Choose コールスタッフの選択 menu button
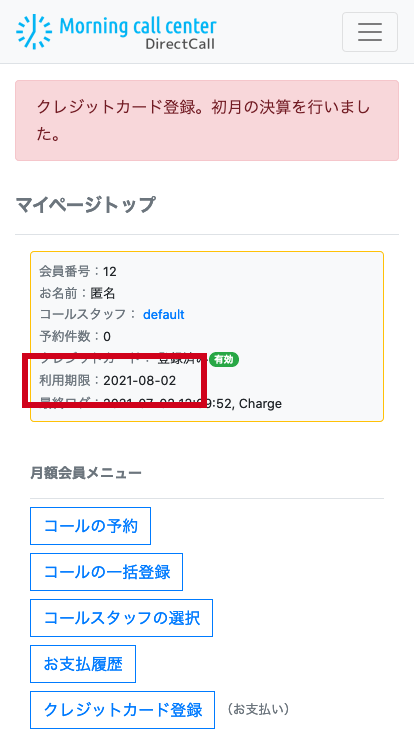Image resolution: width=414 pixels, height=736 pixels. click(x=122, y=618)
